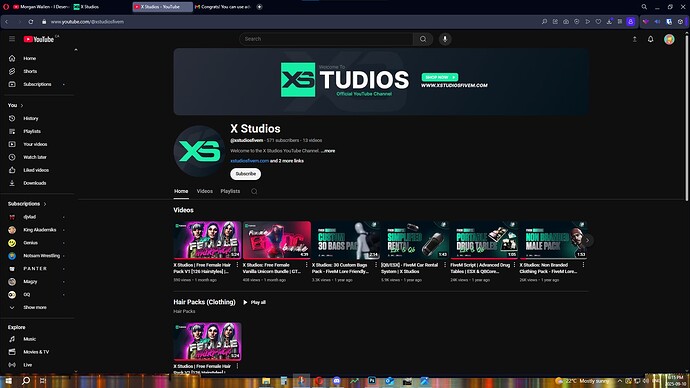Image resolution: width=690 pixels, height=388 pixels.
Task: Click the Create upload icon
Action: 635,39
